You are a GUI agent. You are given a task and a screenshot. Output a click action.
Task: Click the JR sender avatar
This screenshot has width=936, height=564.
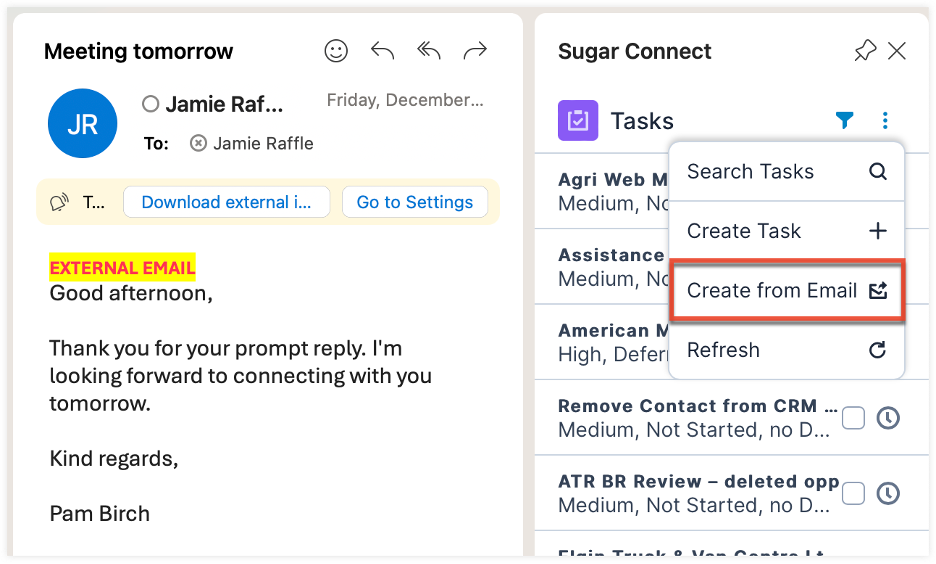click(x=82, y=123)
